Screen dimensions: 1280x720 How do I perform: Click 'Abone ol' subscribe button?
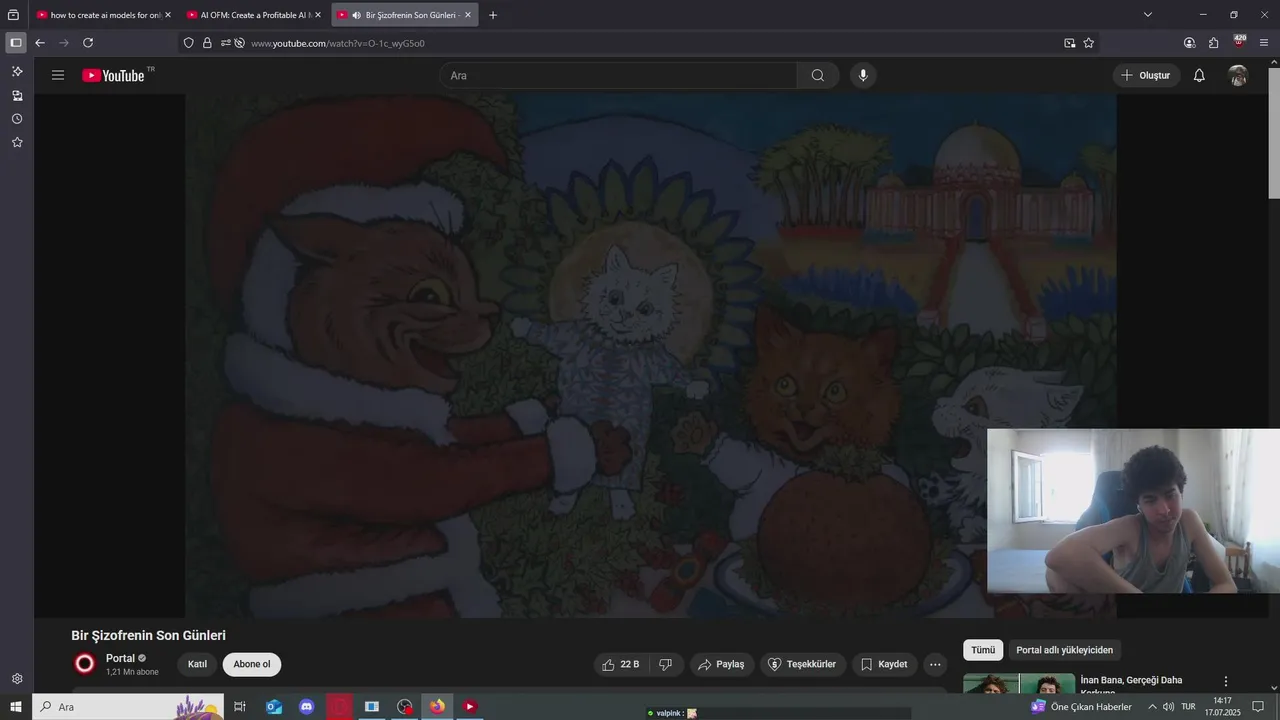[252, 664]
